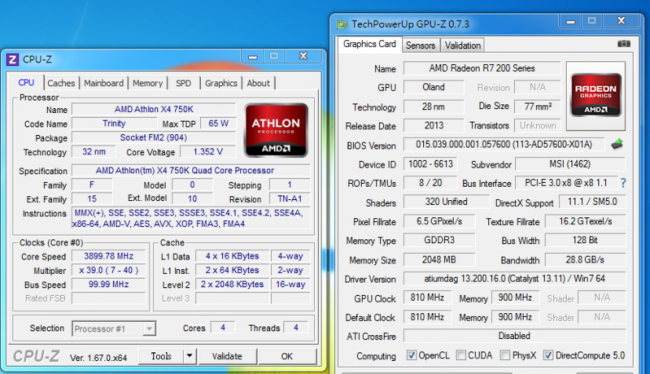Click the Validate button in CPU-Z
This screenshot has height=374, width=650.
(227, 356)
